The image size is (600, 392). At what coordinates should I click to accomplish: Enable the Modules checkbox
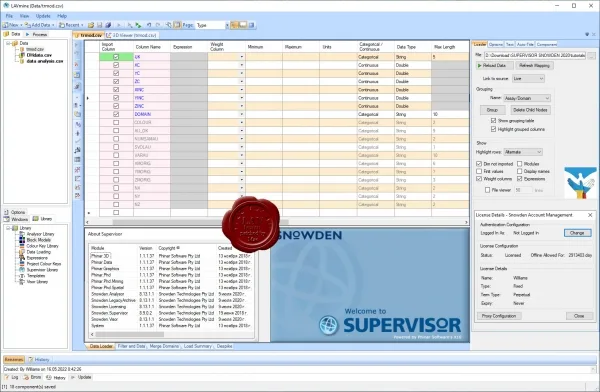pyautogui.click(x=519, y=164)
